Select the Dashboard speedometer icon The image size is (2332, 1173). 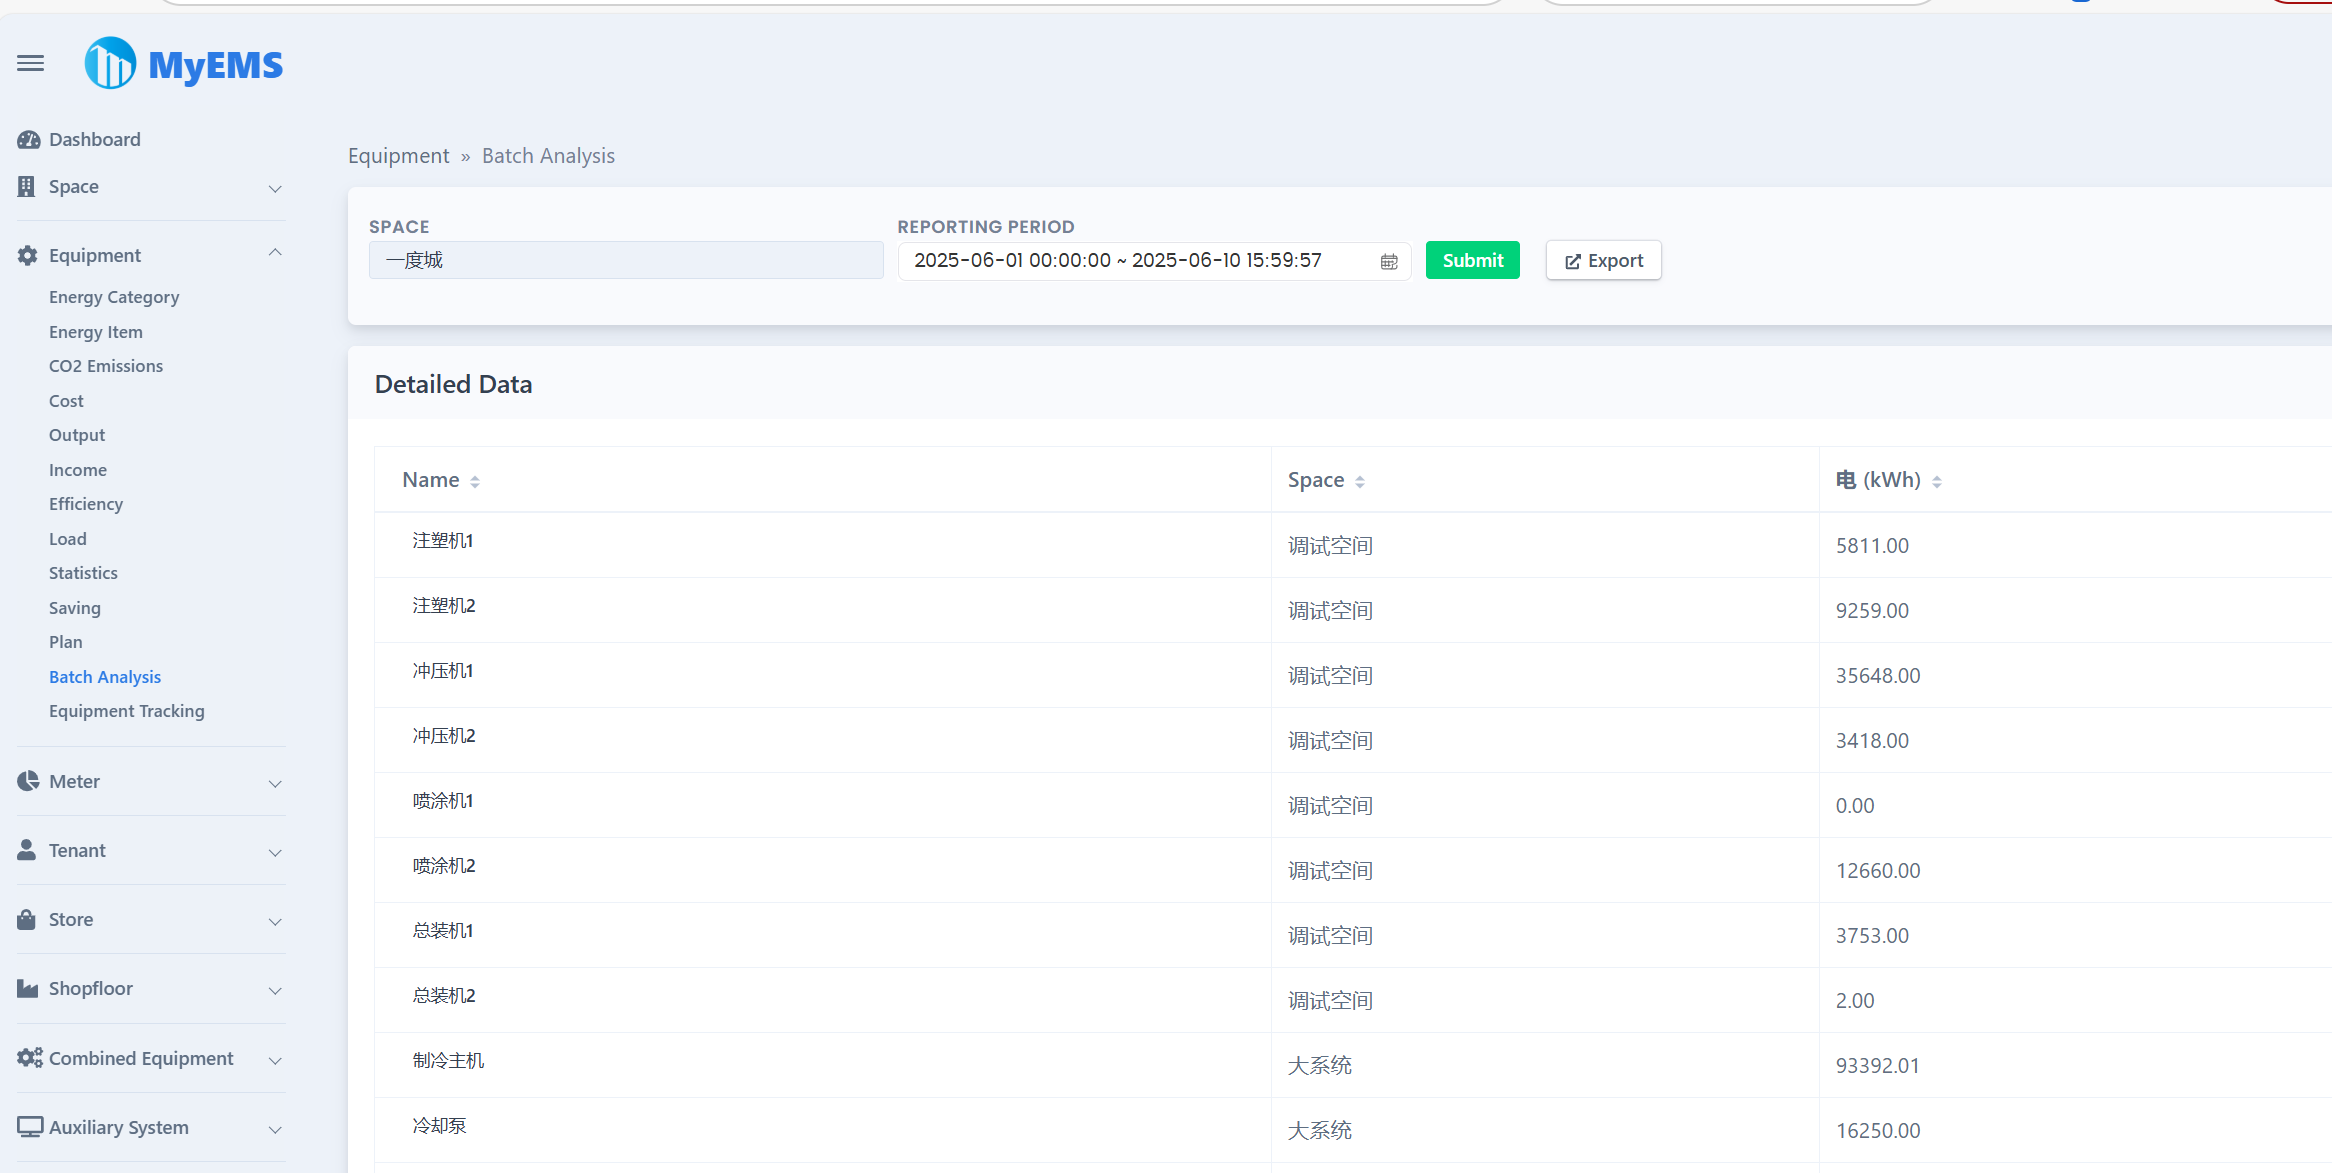pos(28,139)
